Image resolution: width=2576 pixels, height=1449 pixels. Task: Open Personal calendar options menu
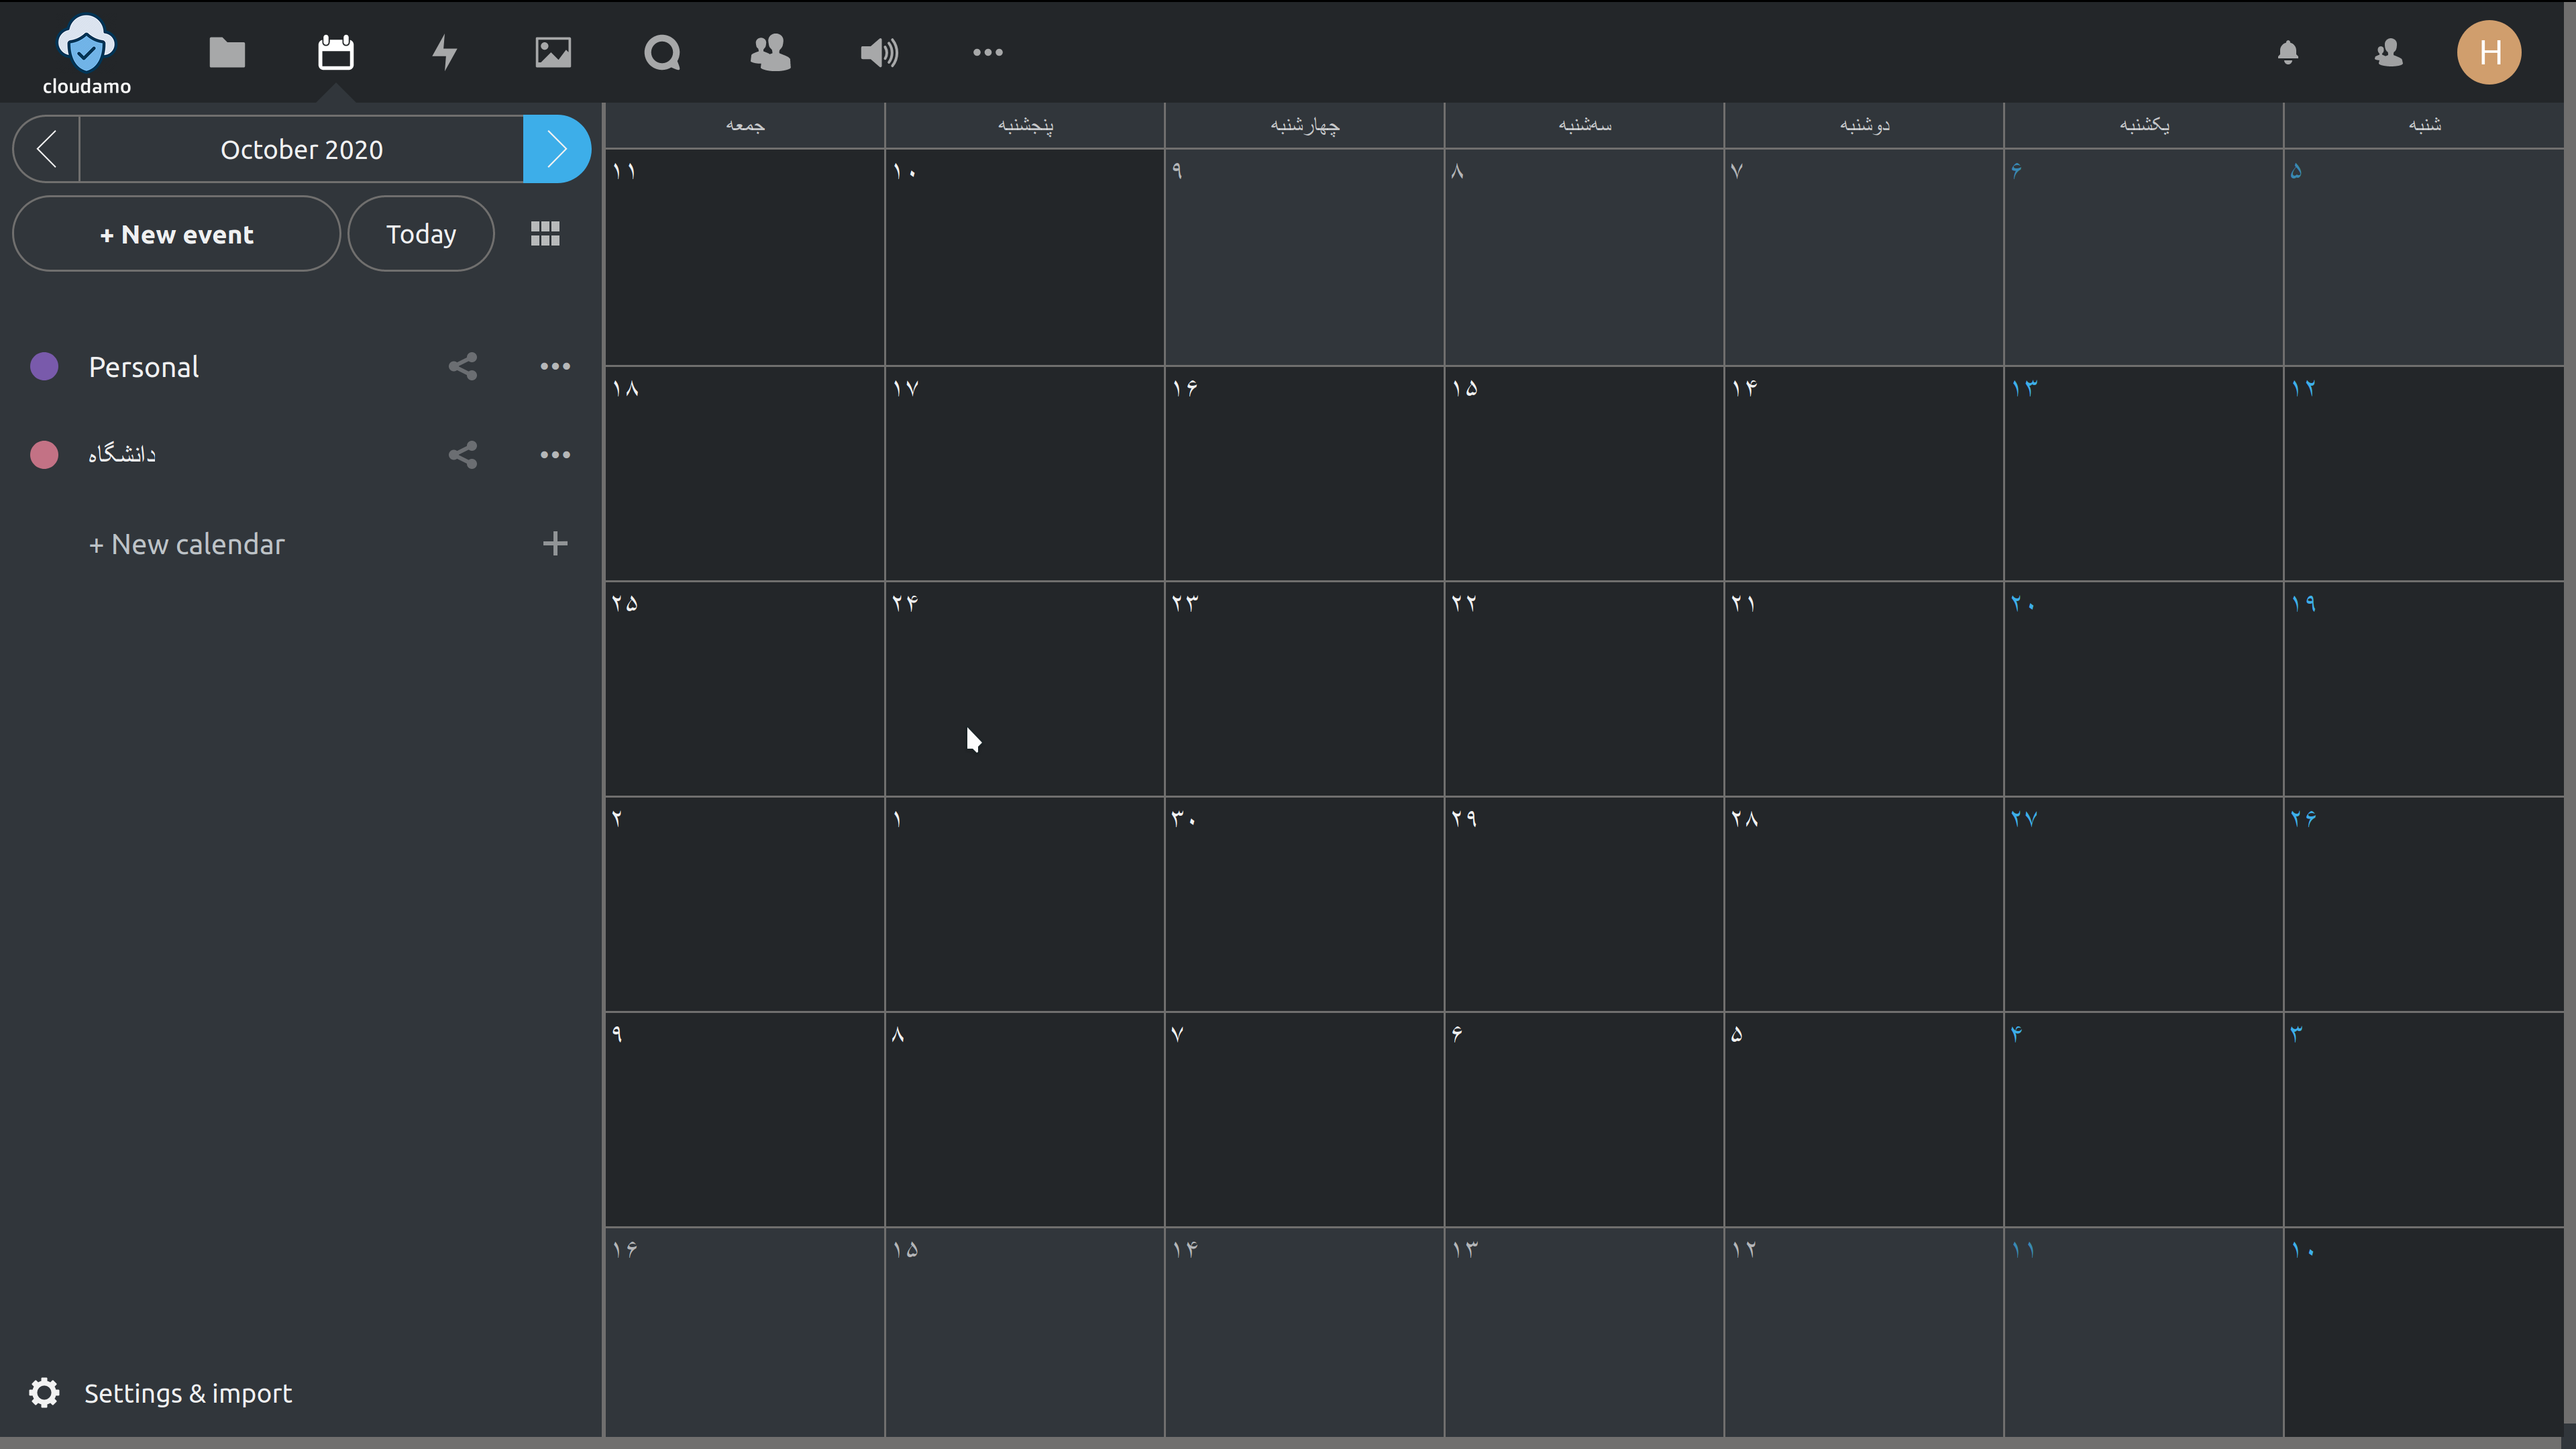click(555, 367)
